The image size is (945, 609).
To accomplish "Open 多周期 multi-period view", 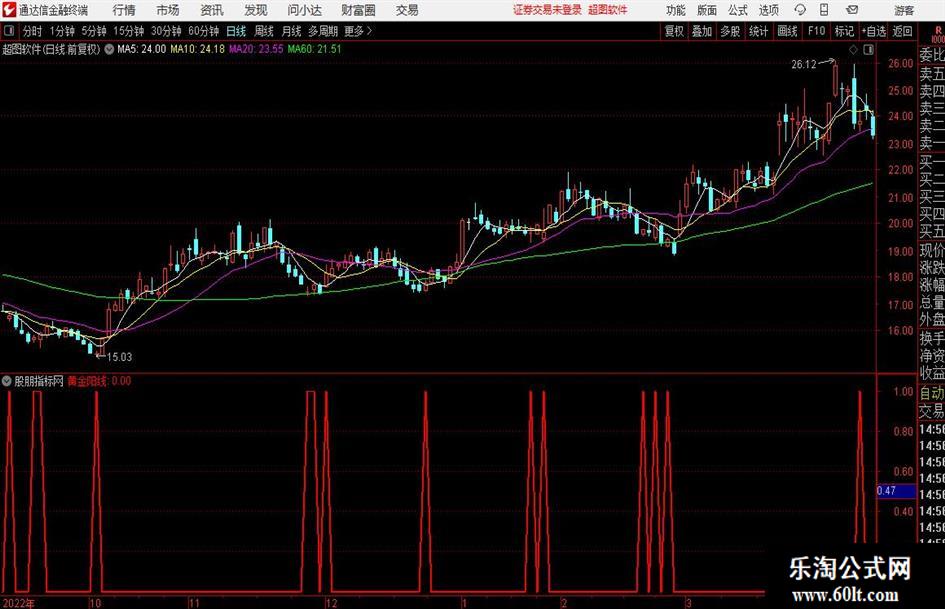I will tap(323, 31).
